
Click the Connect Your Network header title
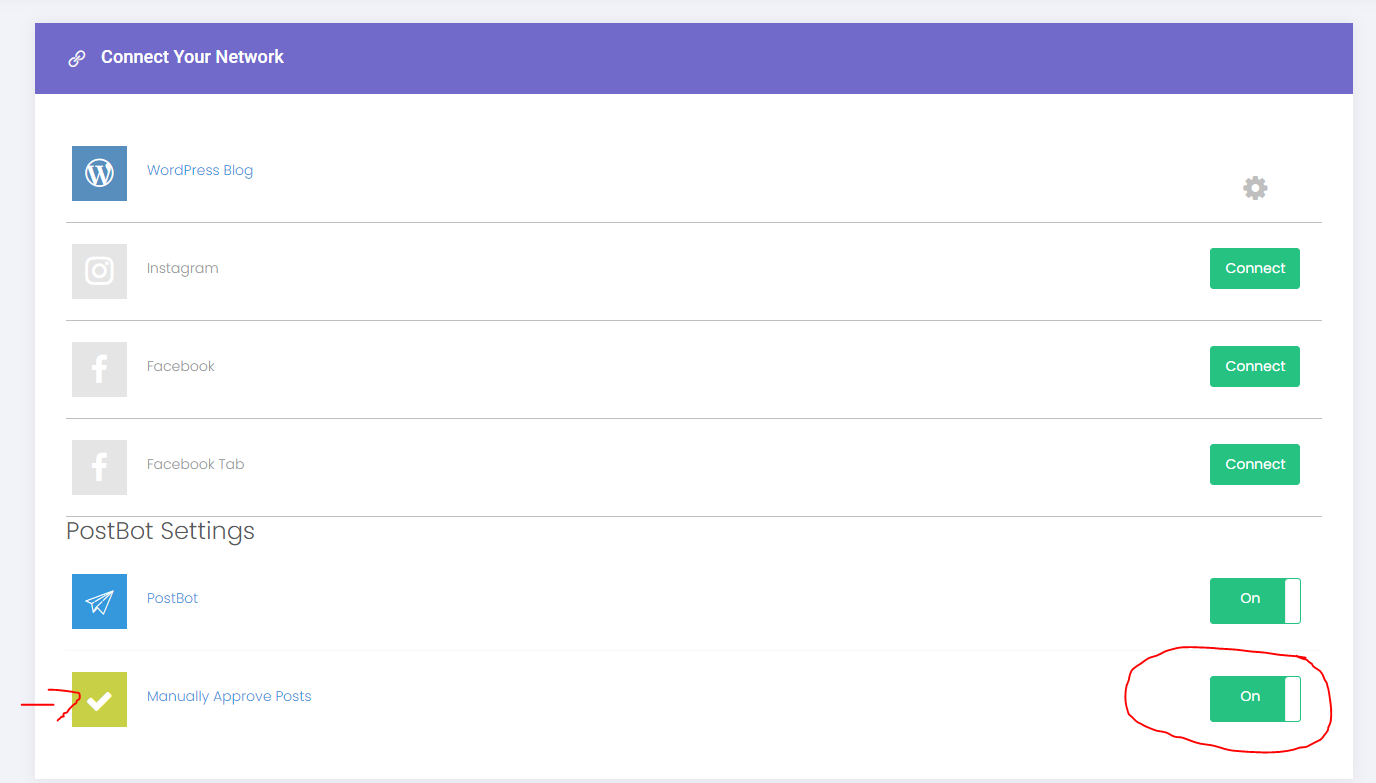point(192,57)
